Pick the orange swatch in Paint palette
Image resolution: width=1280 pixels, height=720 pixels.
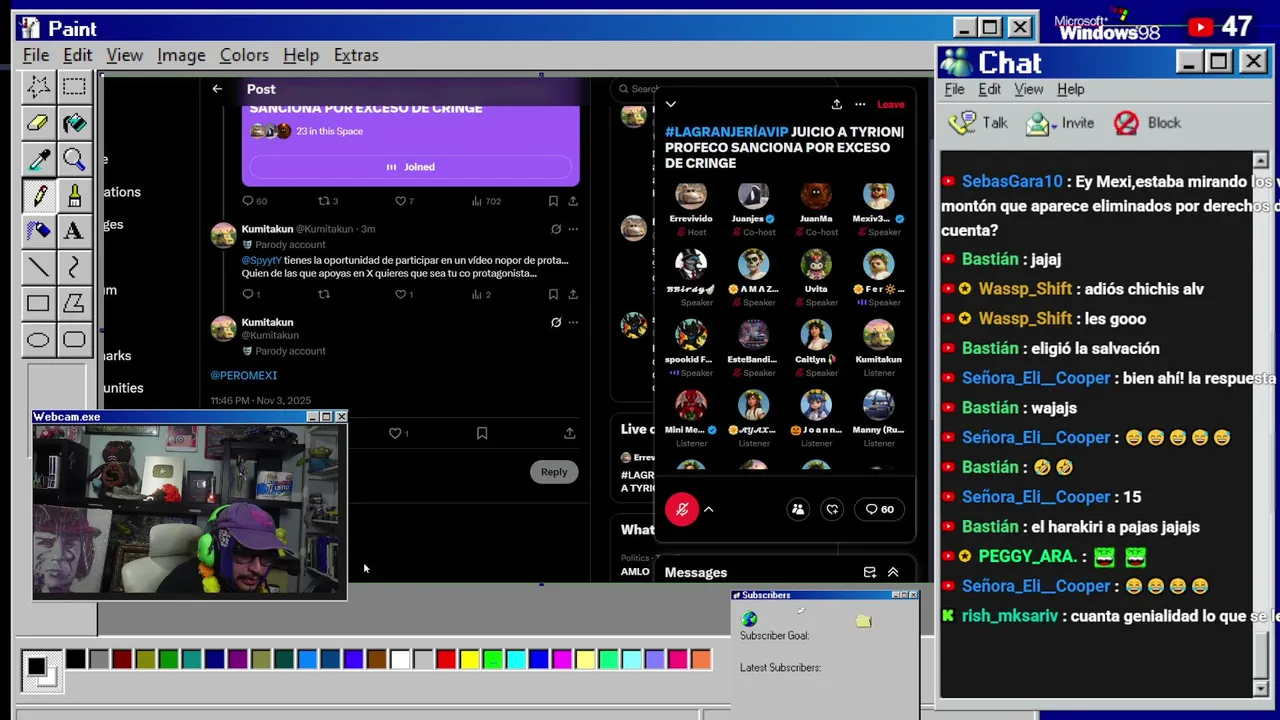[701, 659]
